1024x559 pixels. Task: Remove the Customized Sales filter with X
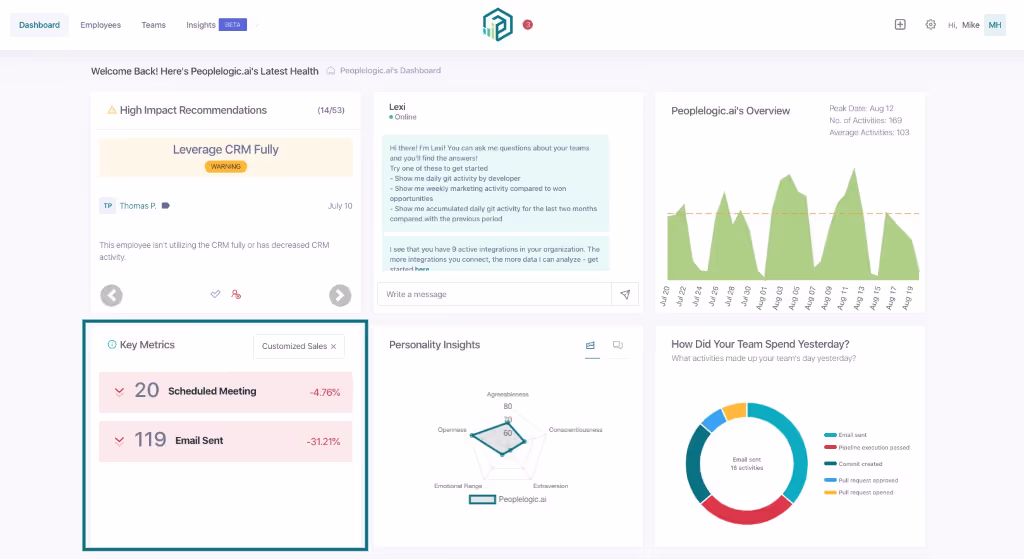coord(334,347)
